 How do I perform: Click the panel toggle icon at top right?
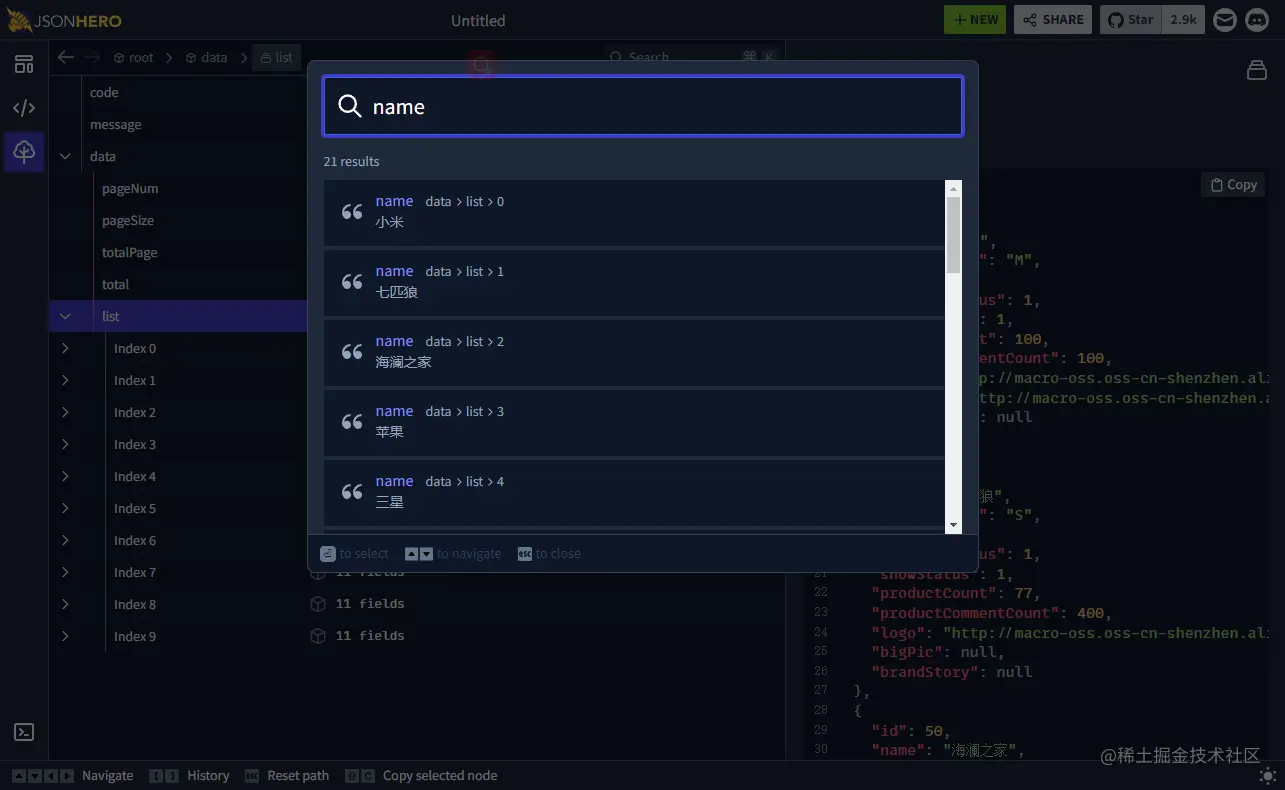pos(1257,69)
